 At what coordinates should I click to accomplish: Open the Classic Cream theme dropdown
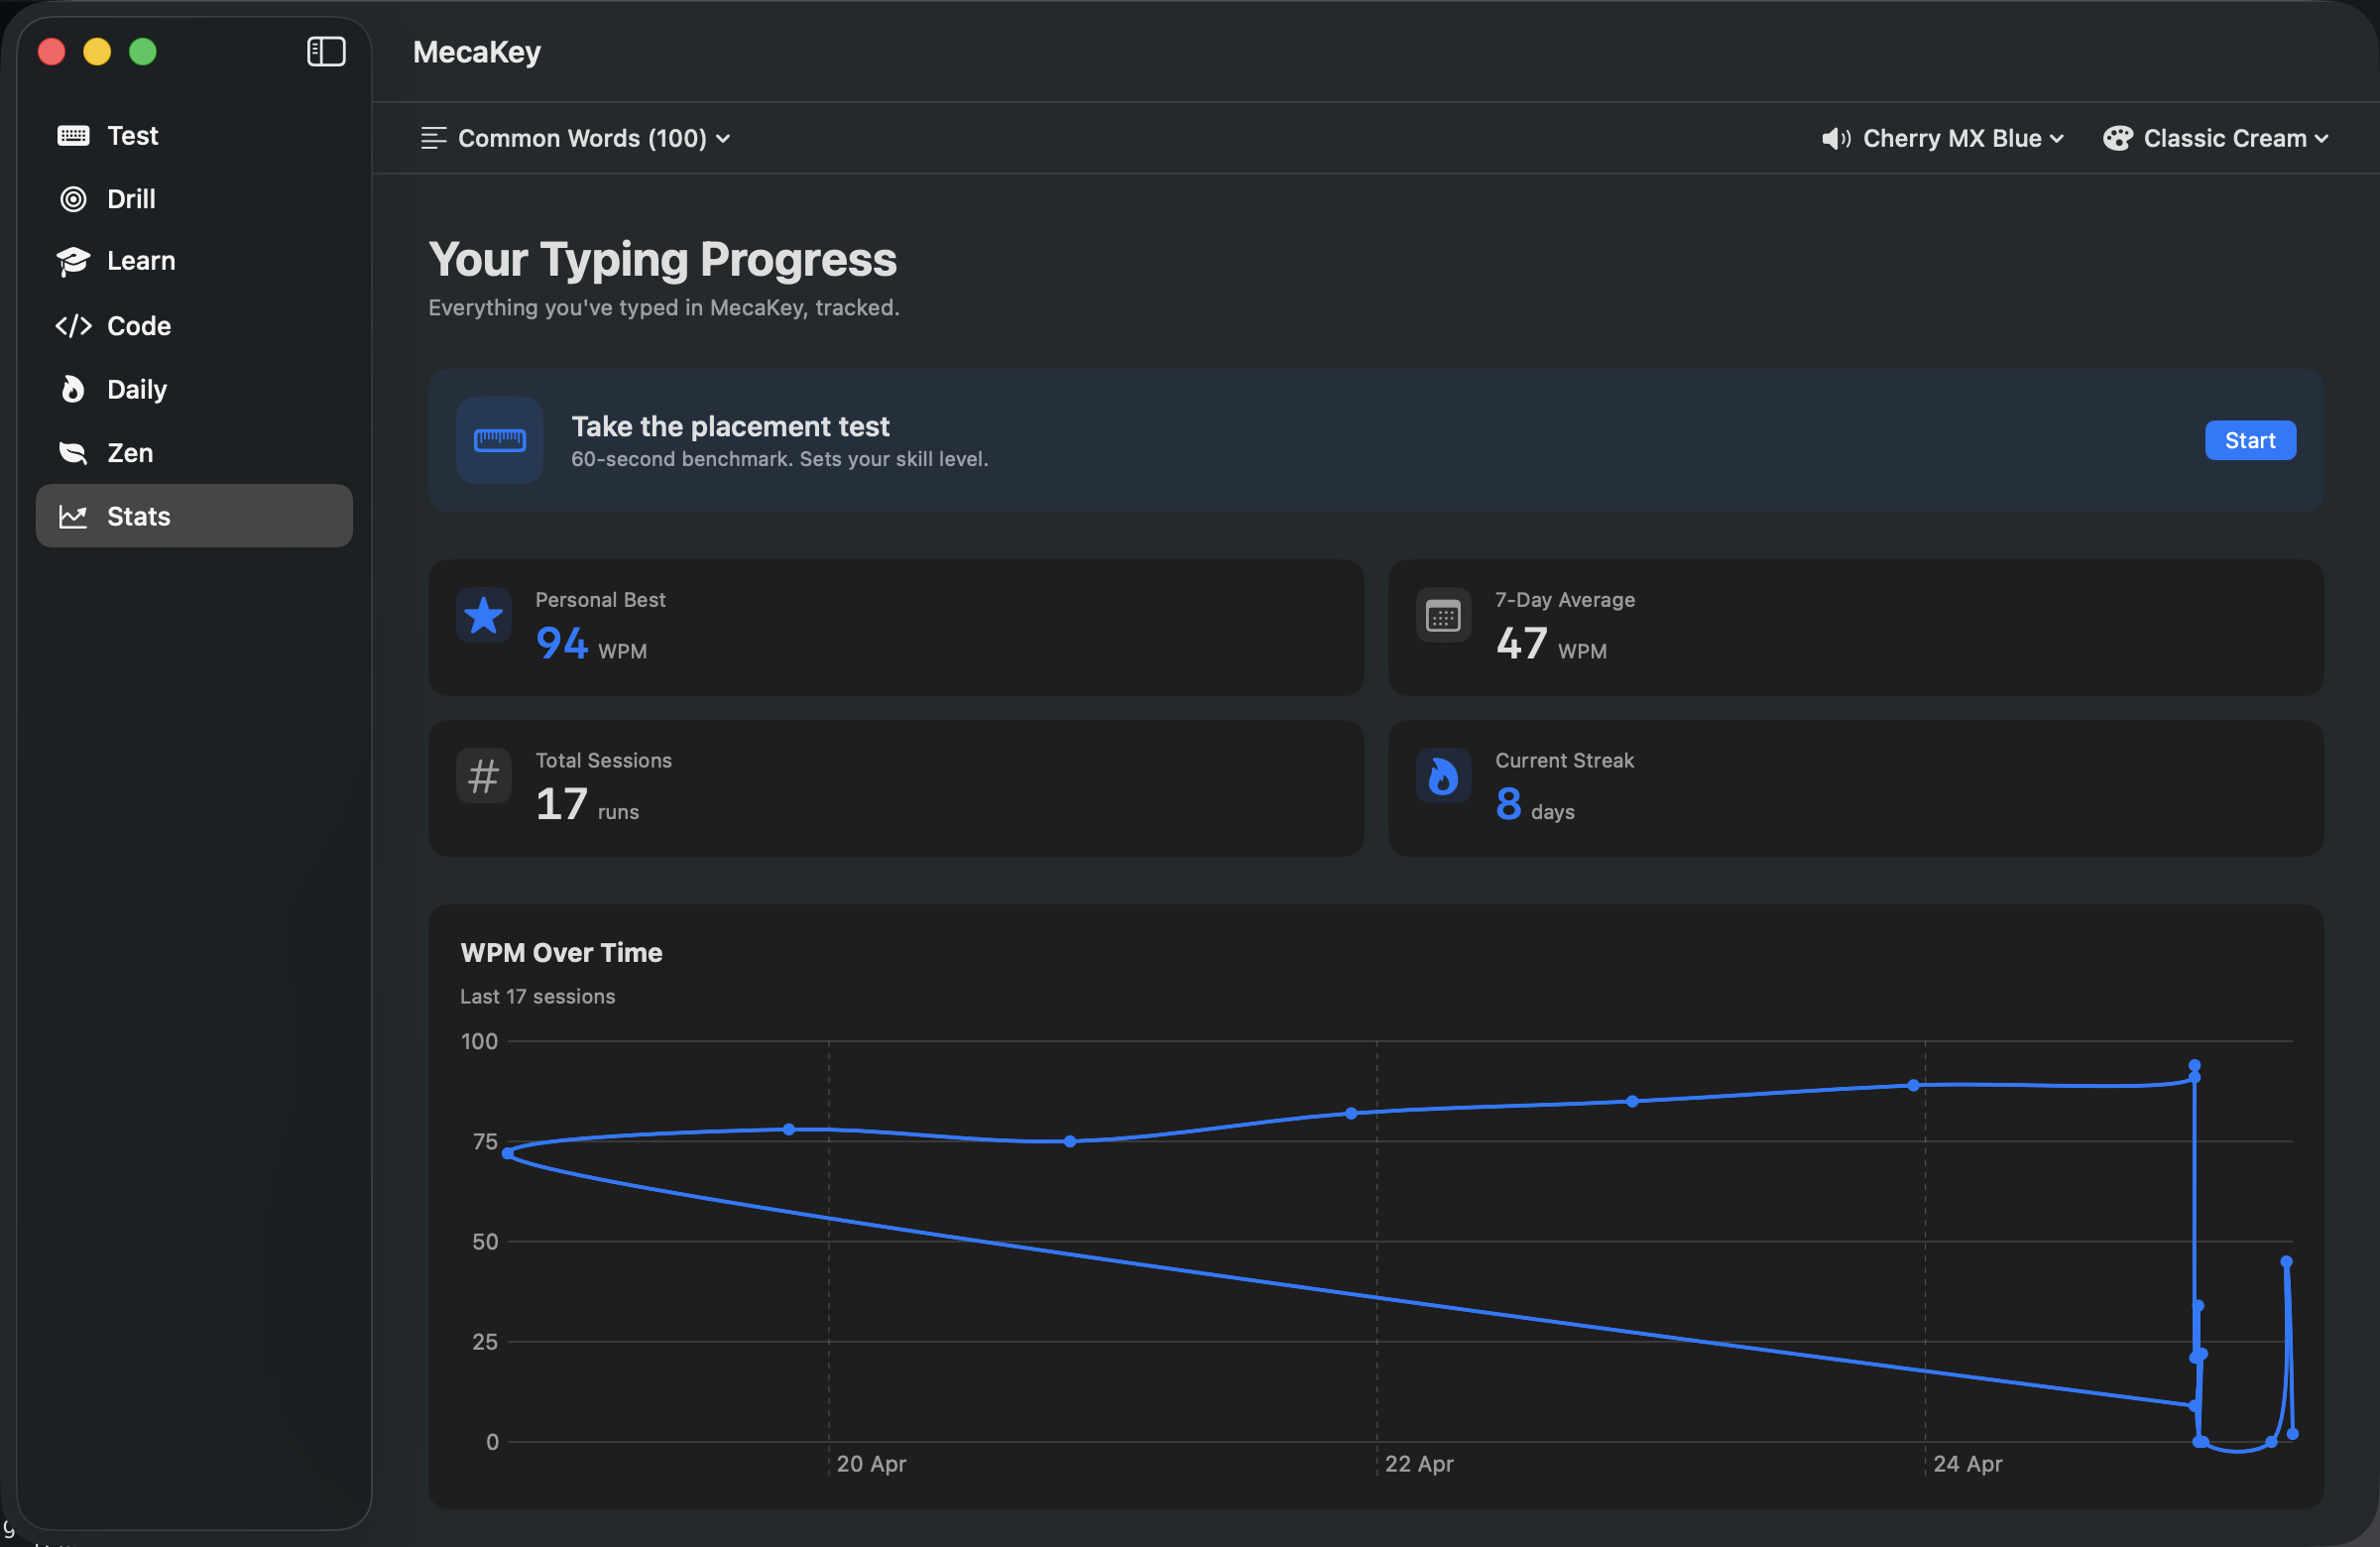[2215, 138]
